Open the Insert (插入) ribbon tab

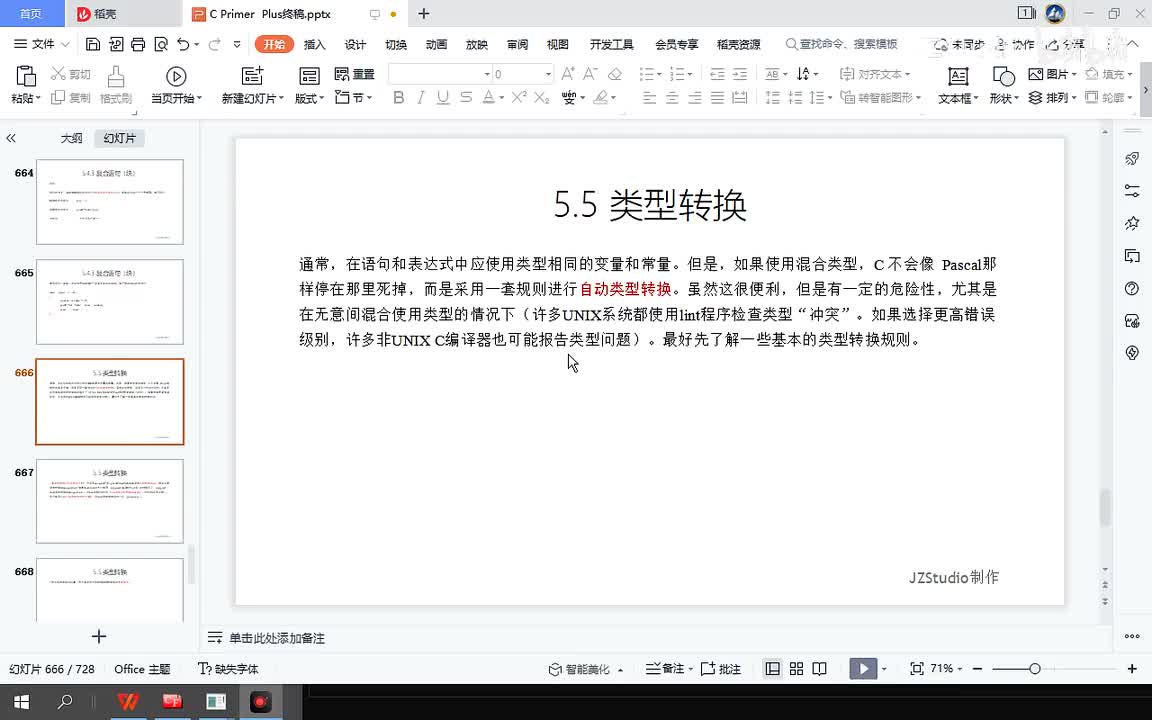(314, 44)
